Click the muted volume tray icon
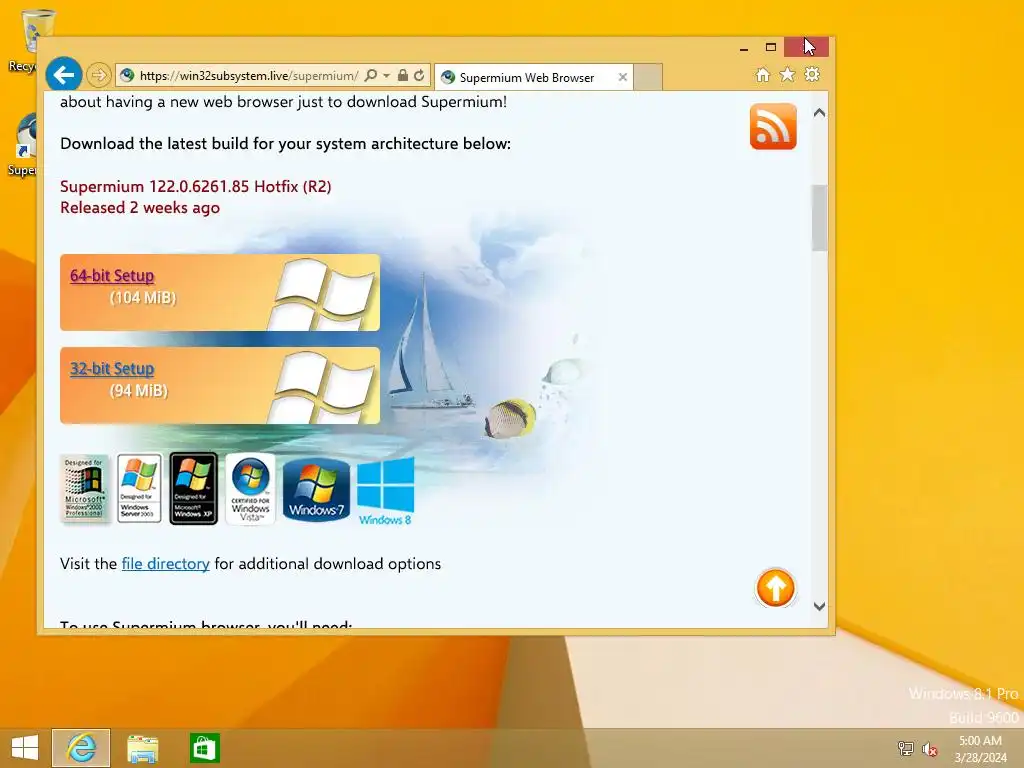The image size is (1024, 768). pyautogui.click(x=929, y=749)
